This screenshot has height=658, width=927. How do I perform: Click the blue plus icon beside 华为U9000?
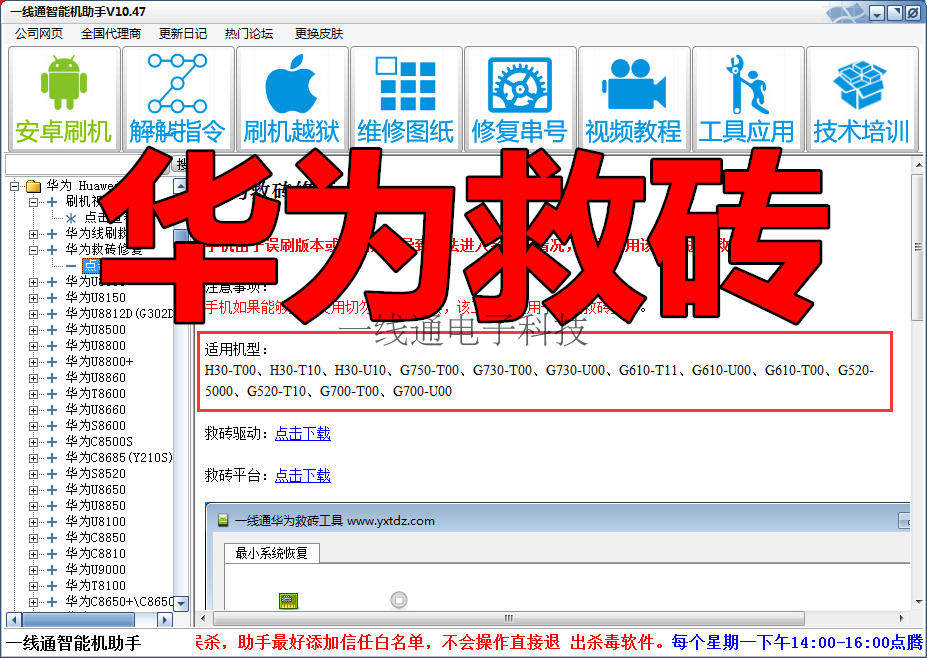tap(52, 569)
